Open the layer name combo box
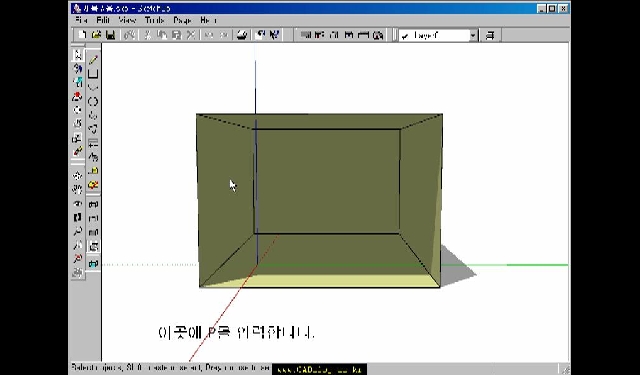The width and height of the screenshot is (640, 375). (x=438, y=36)
